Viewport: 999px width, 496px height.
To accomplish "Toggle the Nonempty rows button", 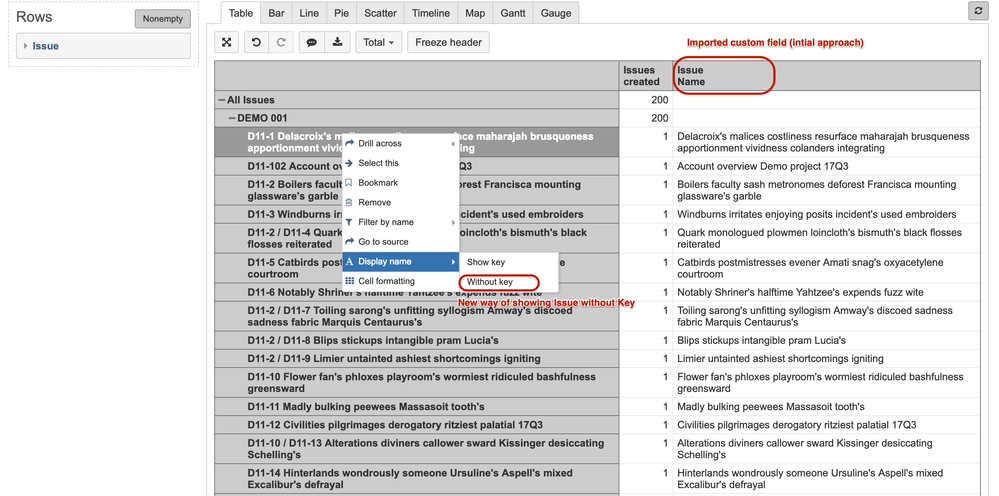I will point(162,19).
